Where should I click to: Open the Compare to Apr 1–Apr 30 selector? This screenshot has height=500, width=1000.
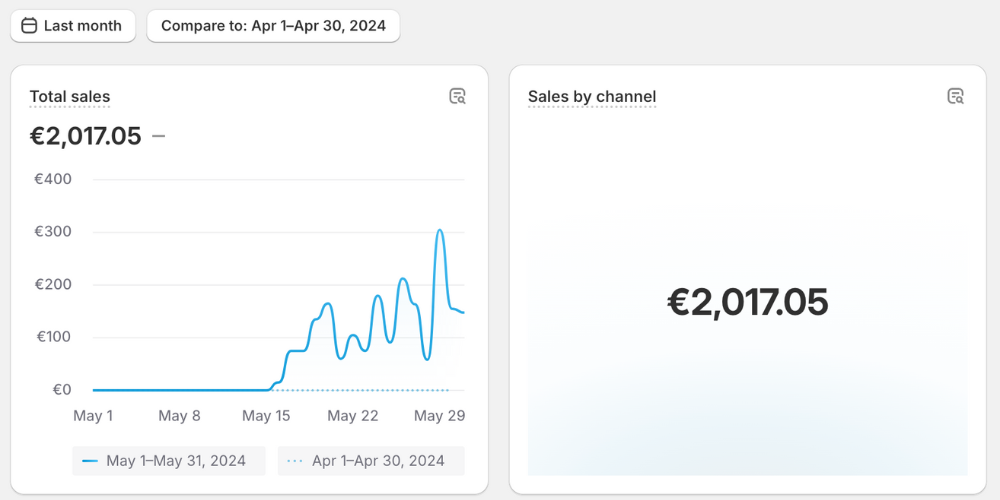pyautogui.click(x=274, y=26)
